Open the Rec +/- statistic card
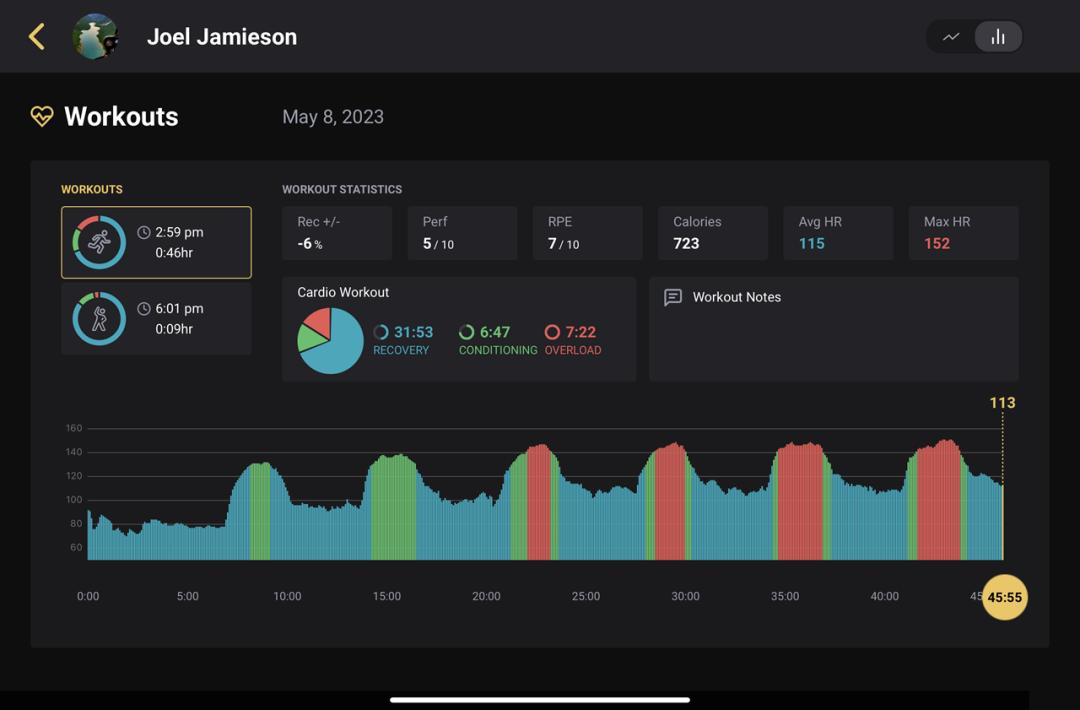Viewport: 1080px width, 710px height. coord(337,233)
